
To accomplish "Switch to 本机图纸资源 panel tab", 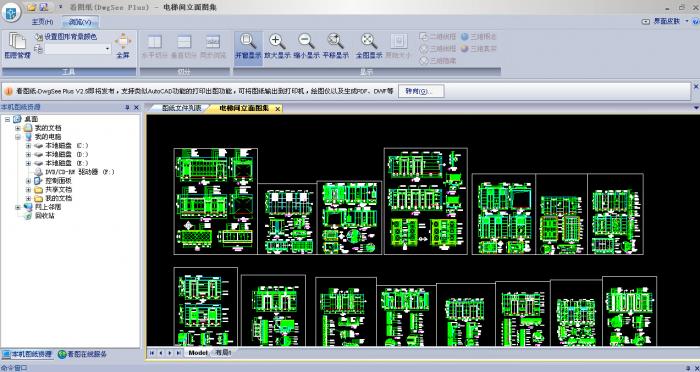I will (27, 354).
